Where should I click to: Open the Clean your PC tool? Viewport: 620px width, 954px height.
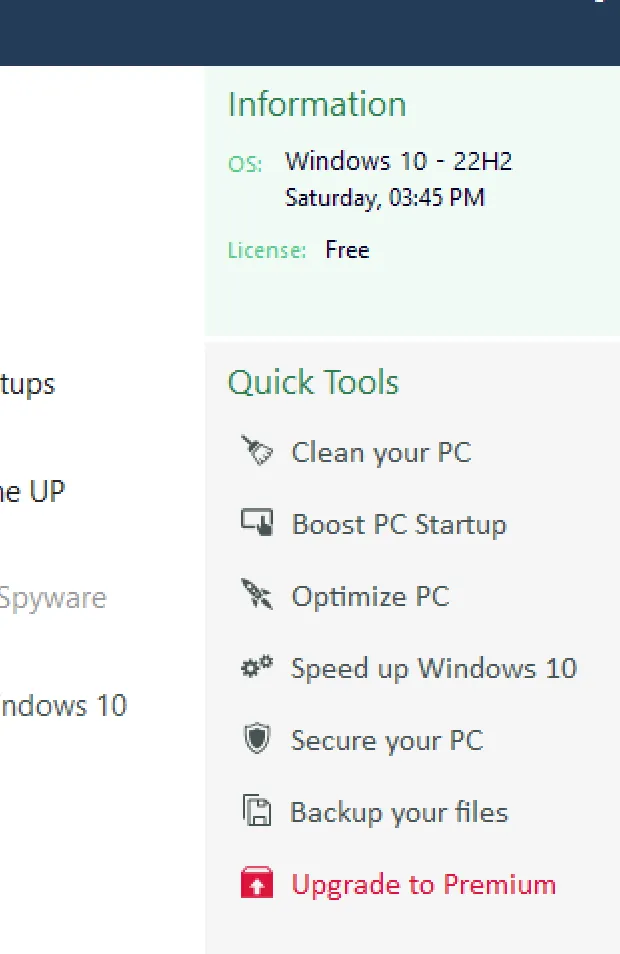coord(381,453)
